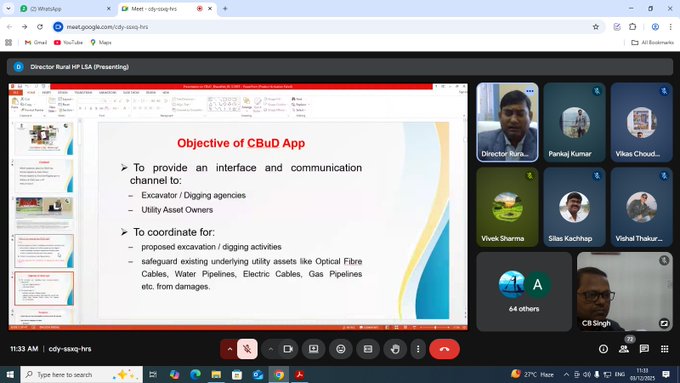Open more options three-dot menu
This screenshot has width=680, height=383.
pos(418,349)
